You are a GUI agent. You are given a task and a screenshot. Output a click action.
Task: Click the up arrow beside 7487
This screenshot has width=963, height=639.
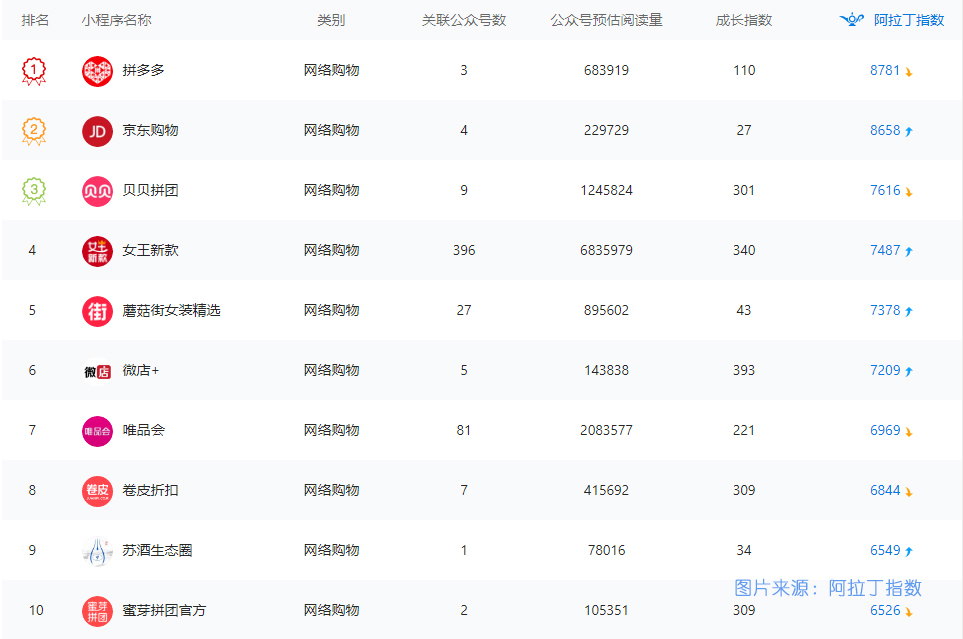(909, 251)
